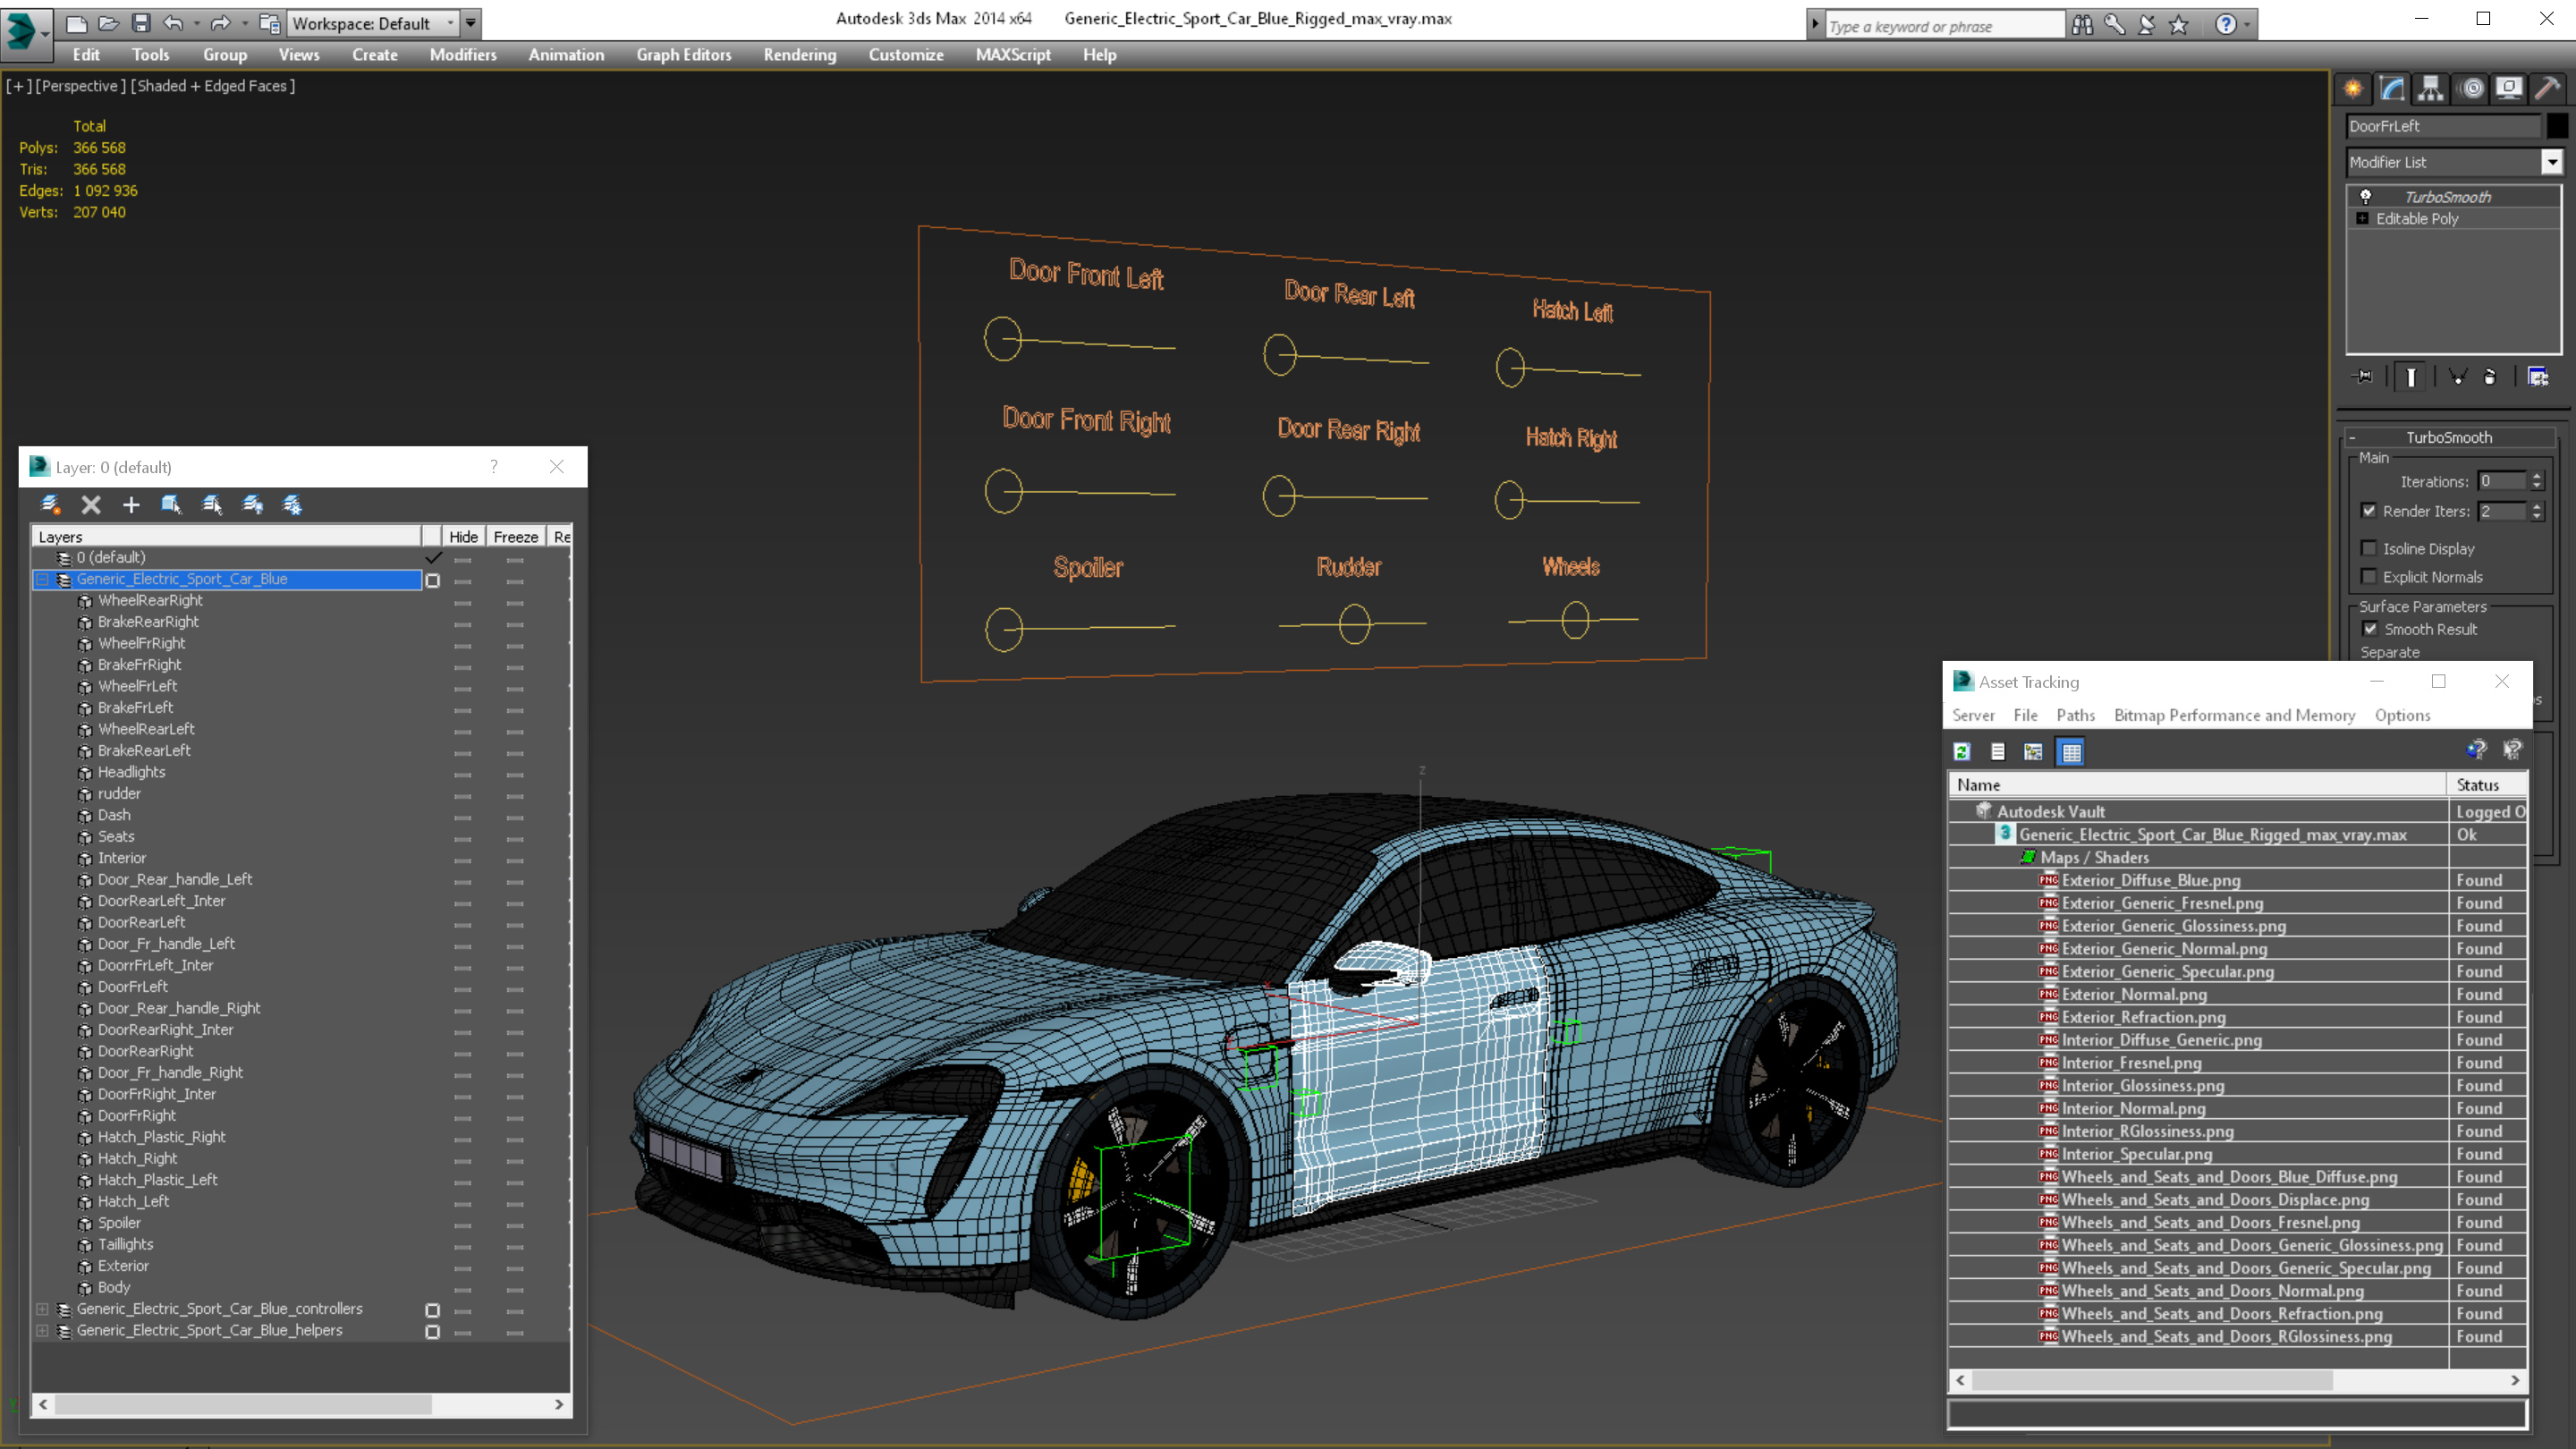Expand the Generic_Electric_Sport_Car_Blue_controllers layer
2576x1449 pixels.
point(42,1309)
